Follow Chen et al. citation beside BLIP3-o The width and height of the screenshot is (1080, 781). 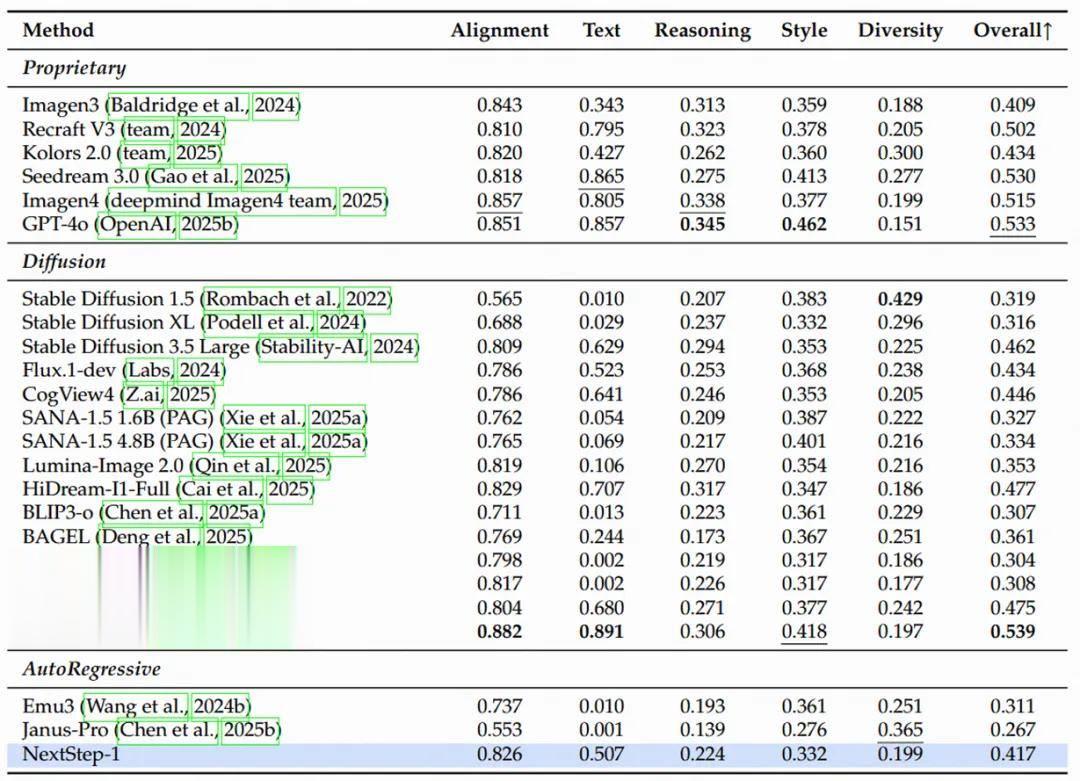152,513
